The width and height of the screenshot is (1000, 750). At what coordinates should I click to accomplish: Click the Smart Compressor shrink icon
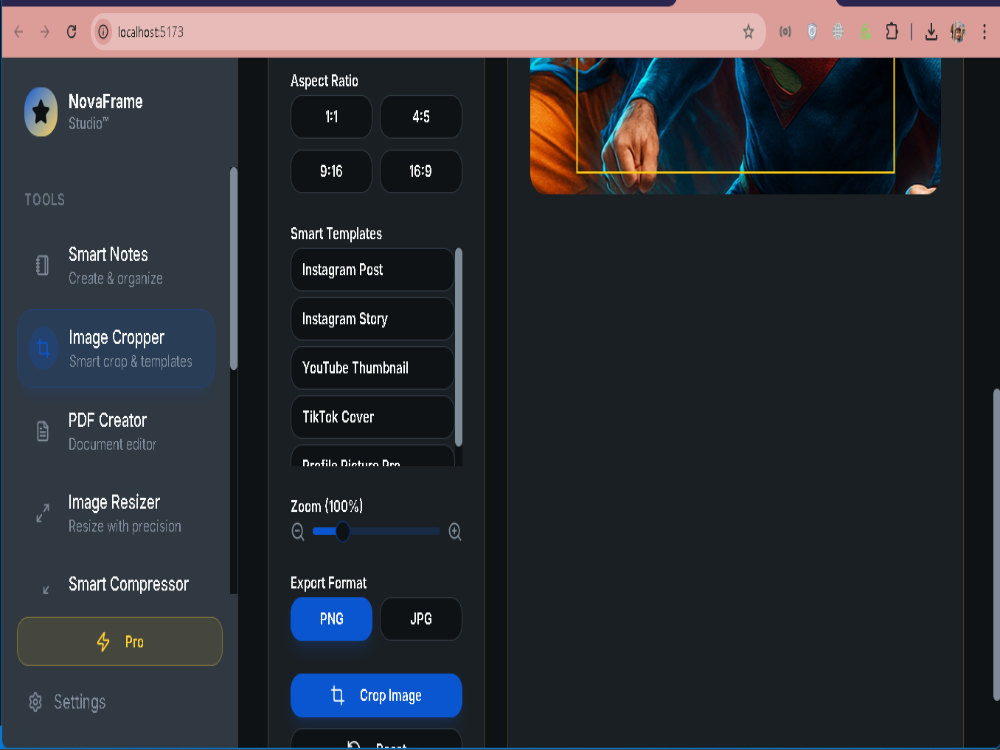45,590
